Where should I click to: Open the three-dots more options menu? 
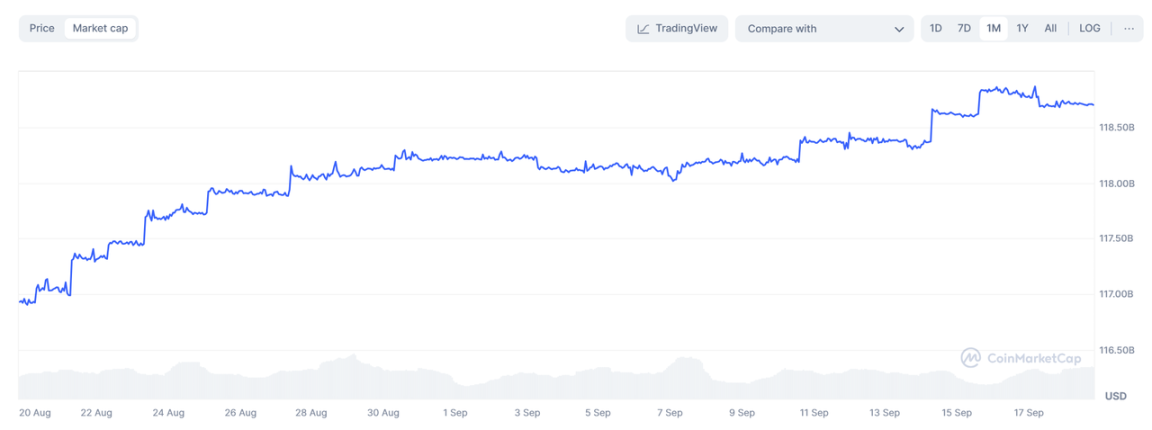point(1128,29)
